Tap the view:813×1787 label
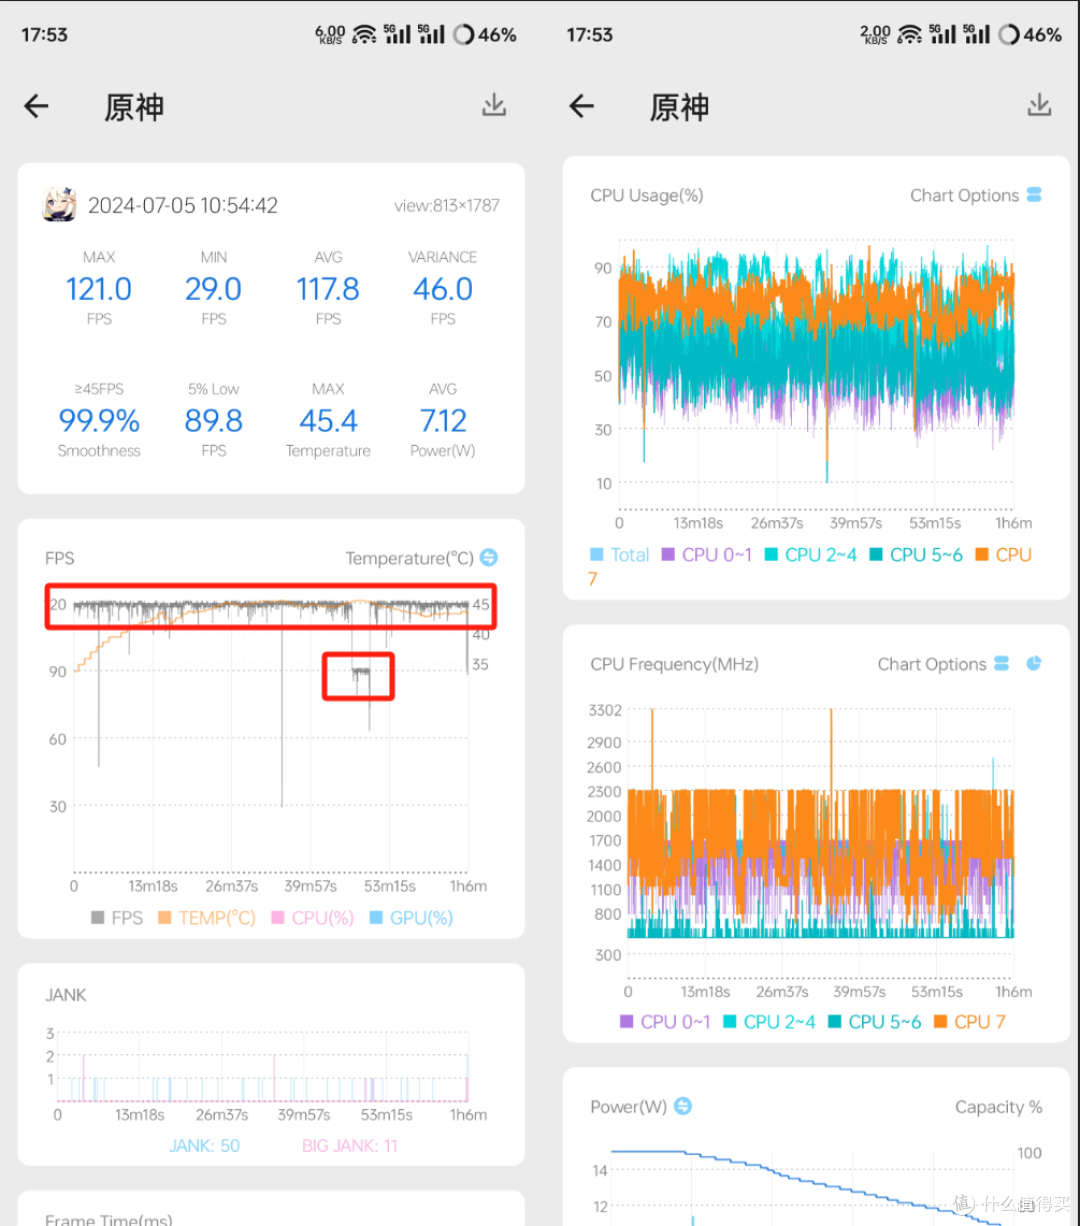1080x1226 pixels. 447,206
